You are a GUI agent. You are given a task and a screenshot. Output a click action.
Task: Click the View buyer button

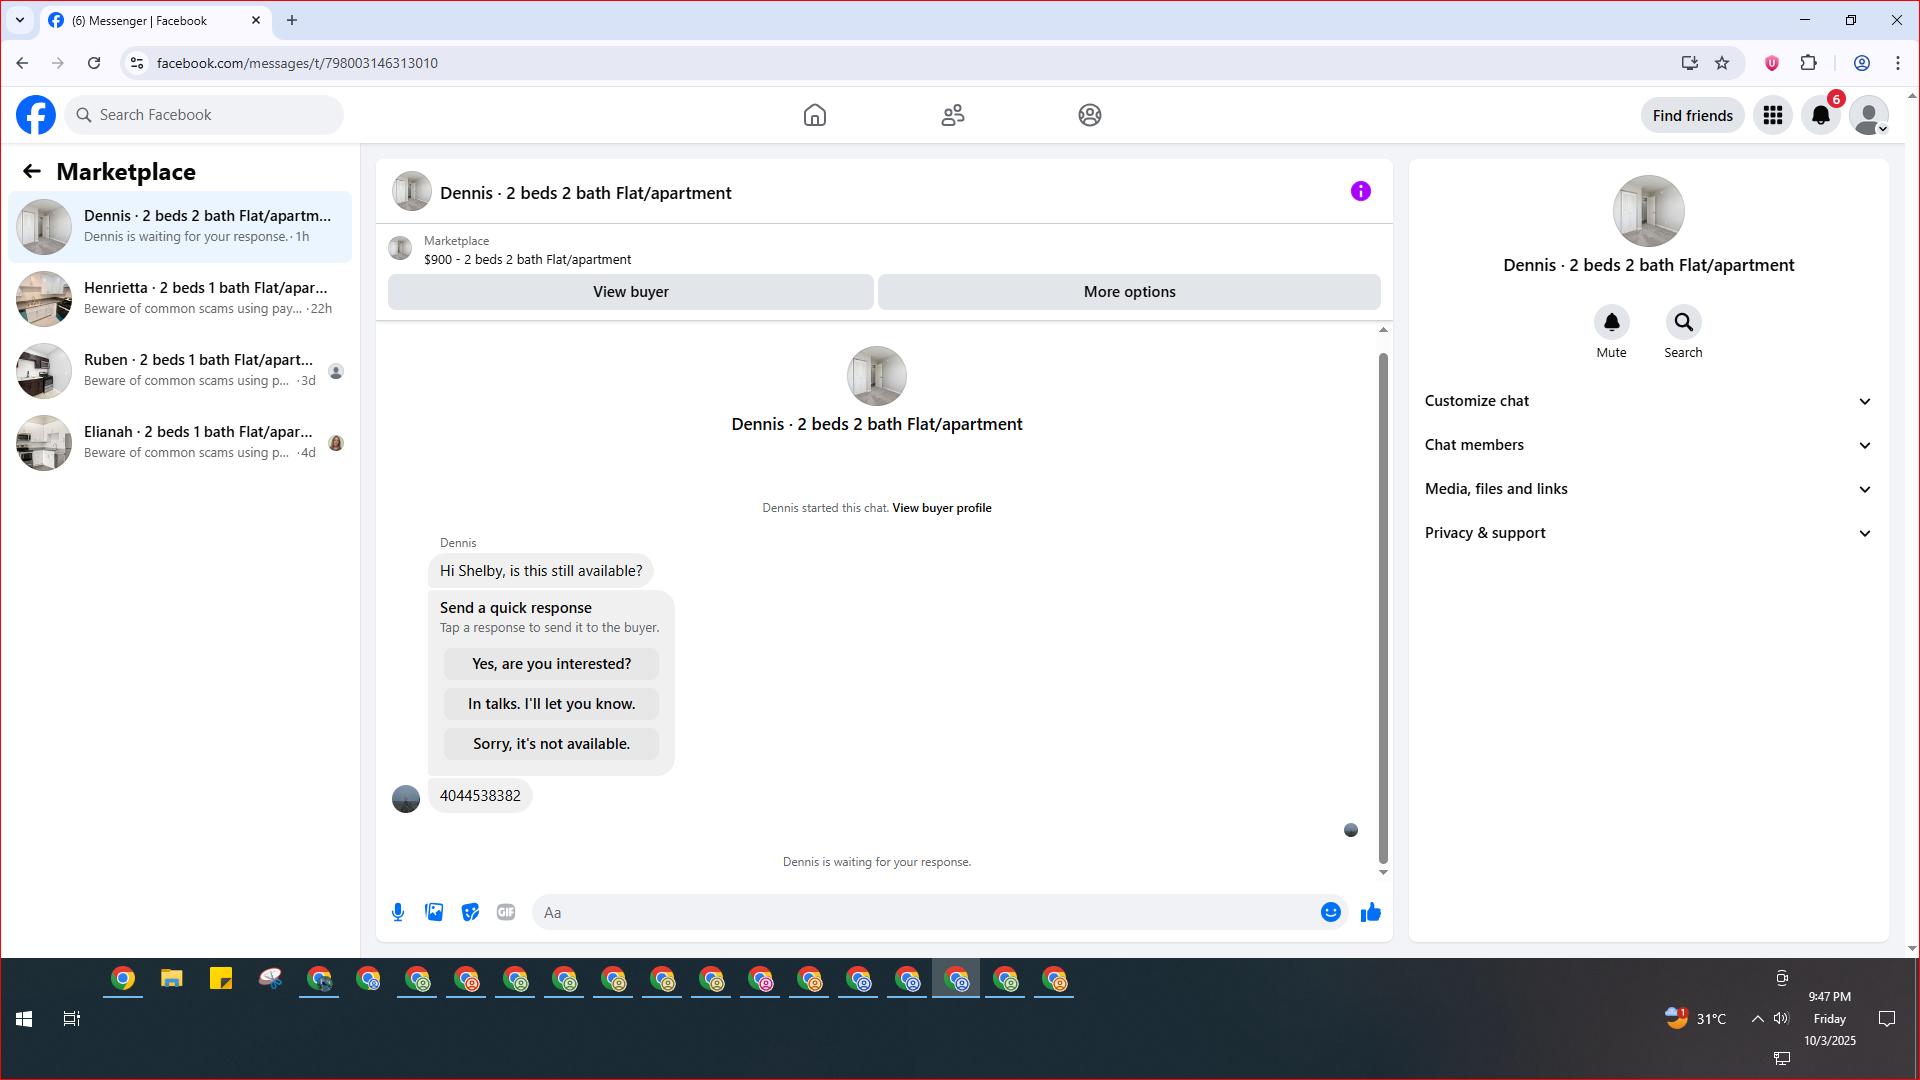(x=631, y=292)
